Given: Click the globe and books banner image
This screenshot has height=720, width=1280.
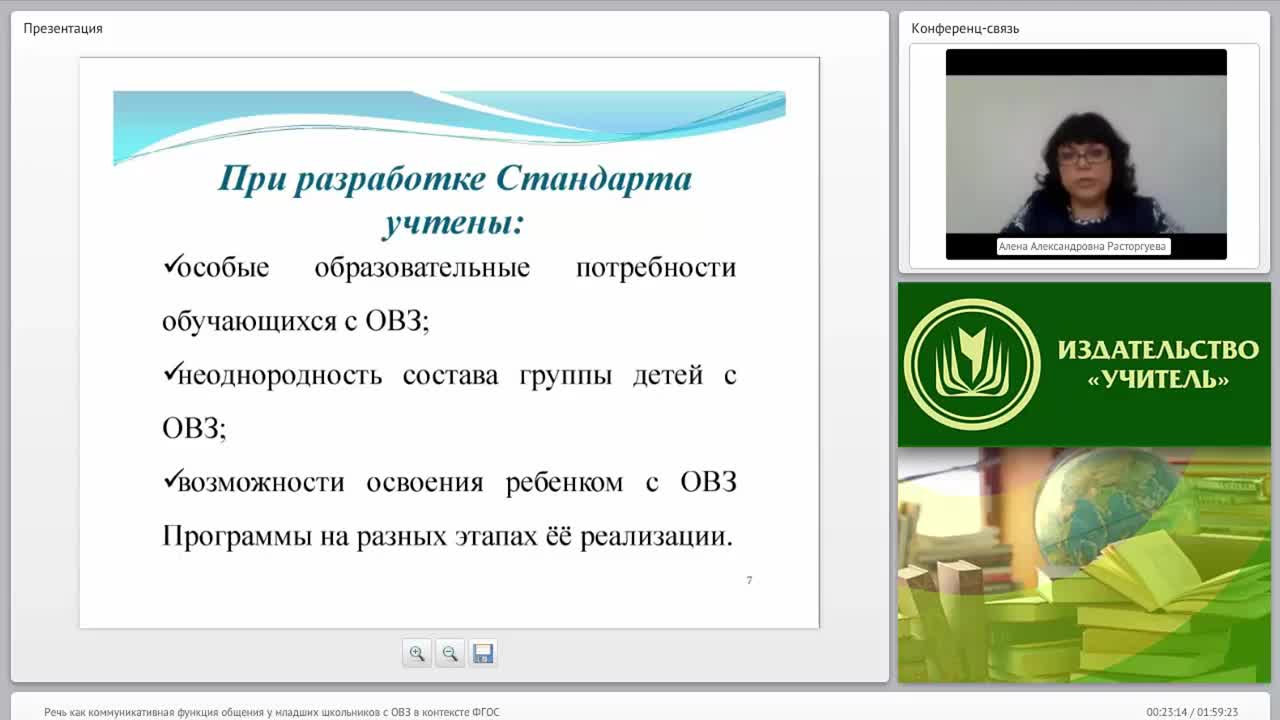Looking at the screenshot, I should [1084, 565].
